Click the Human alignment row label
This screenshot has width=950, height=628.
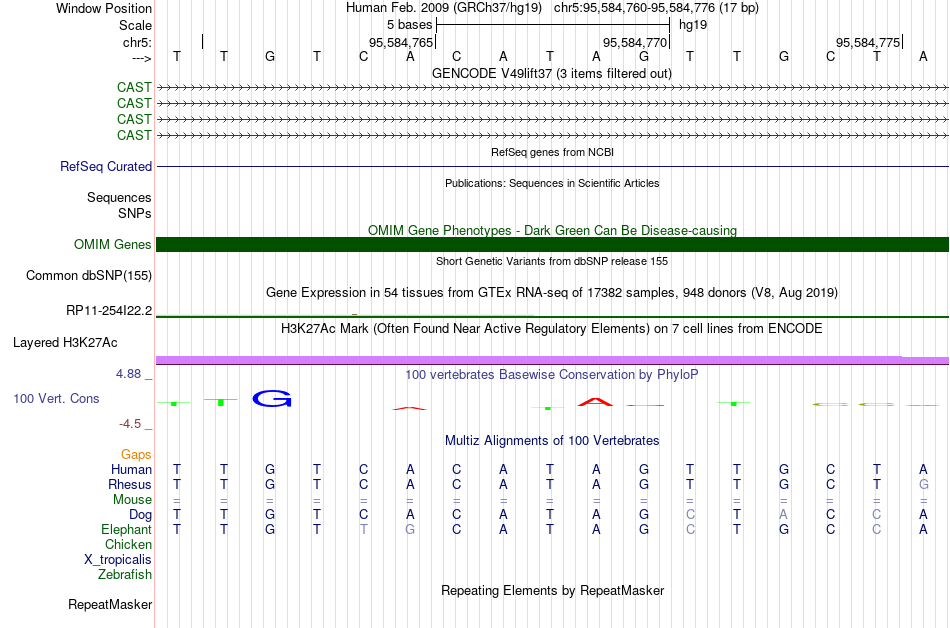click(131, 469)
